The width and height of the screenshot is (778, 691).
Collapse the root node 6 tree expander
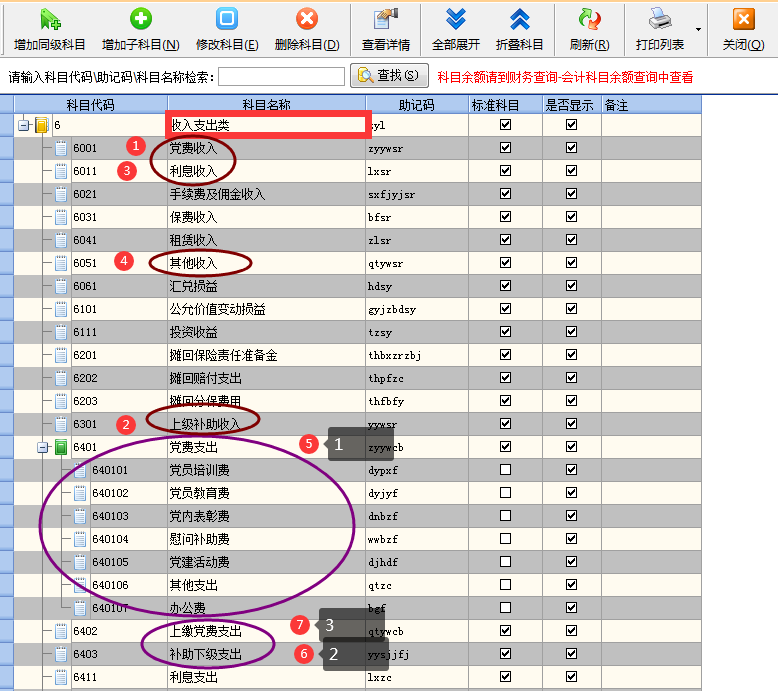coord(23,125)
